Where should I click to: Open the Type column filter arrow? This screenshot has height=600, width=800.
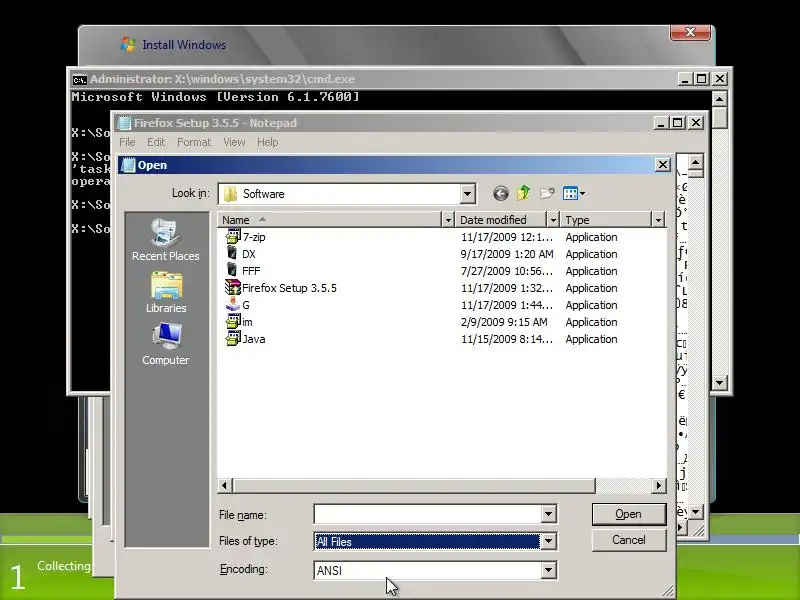658,220
